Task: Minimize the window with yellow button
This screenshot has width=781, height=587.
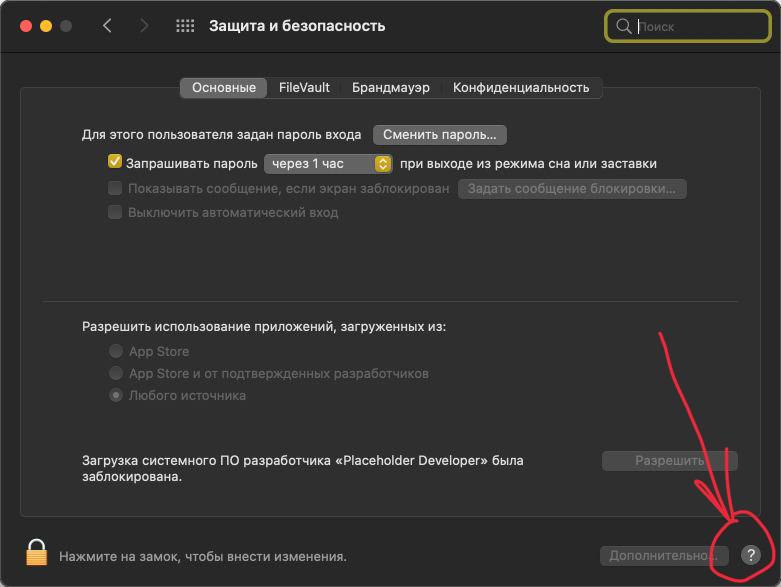Action: coord(46,26)
